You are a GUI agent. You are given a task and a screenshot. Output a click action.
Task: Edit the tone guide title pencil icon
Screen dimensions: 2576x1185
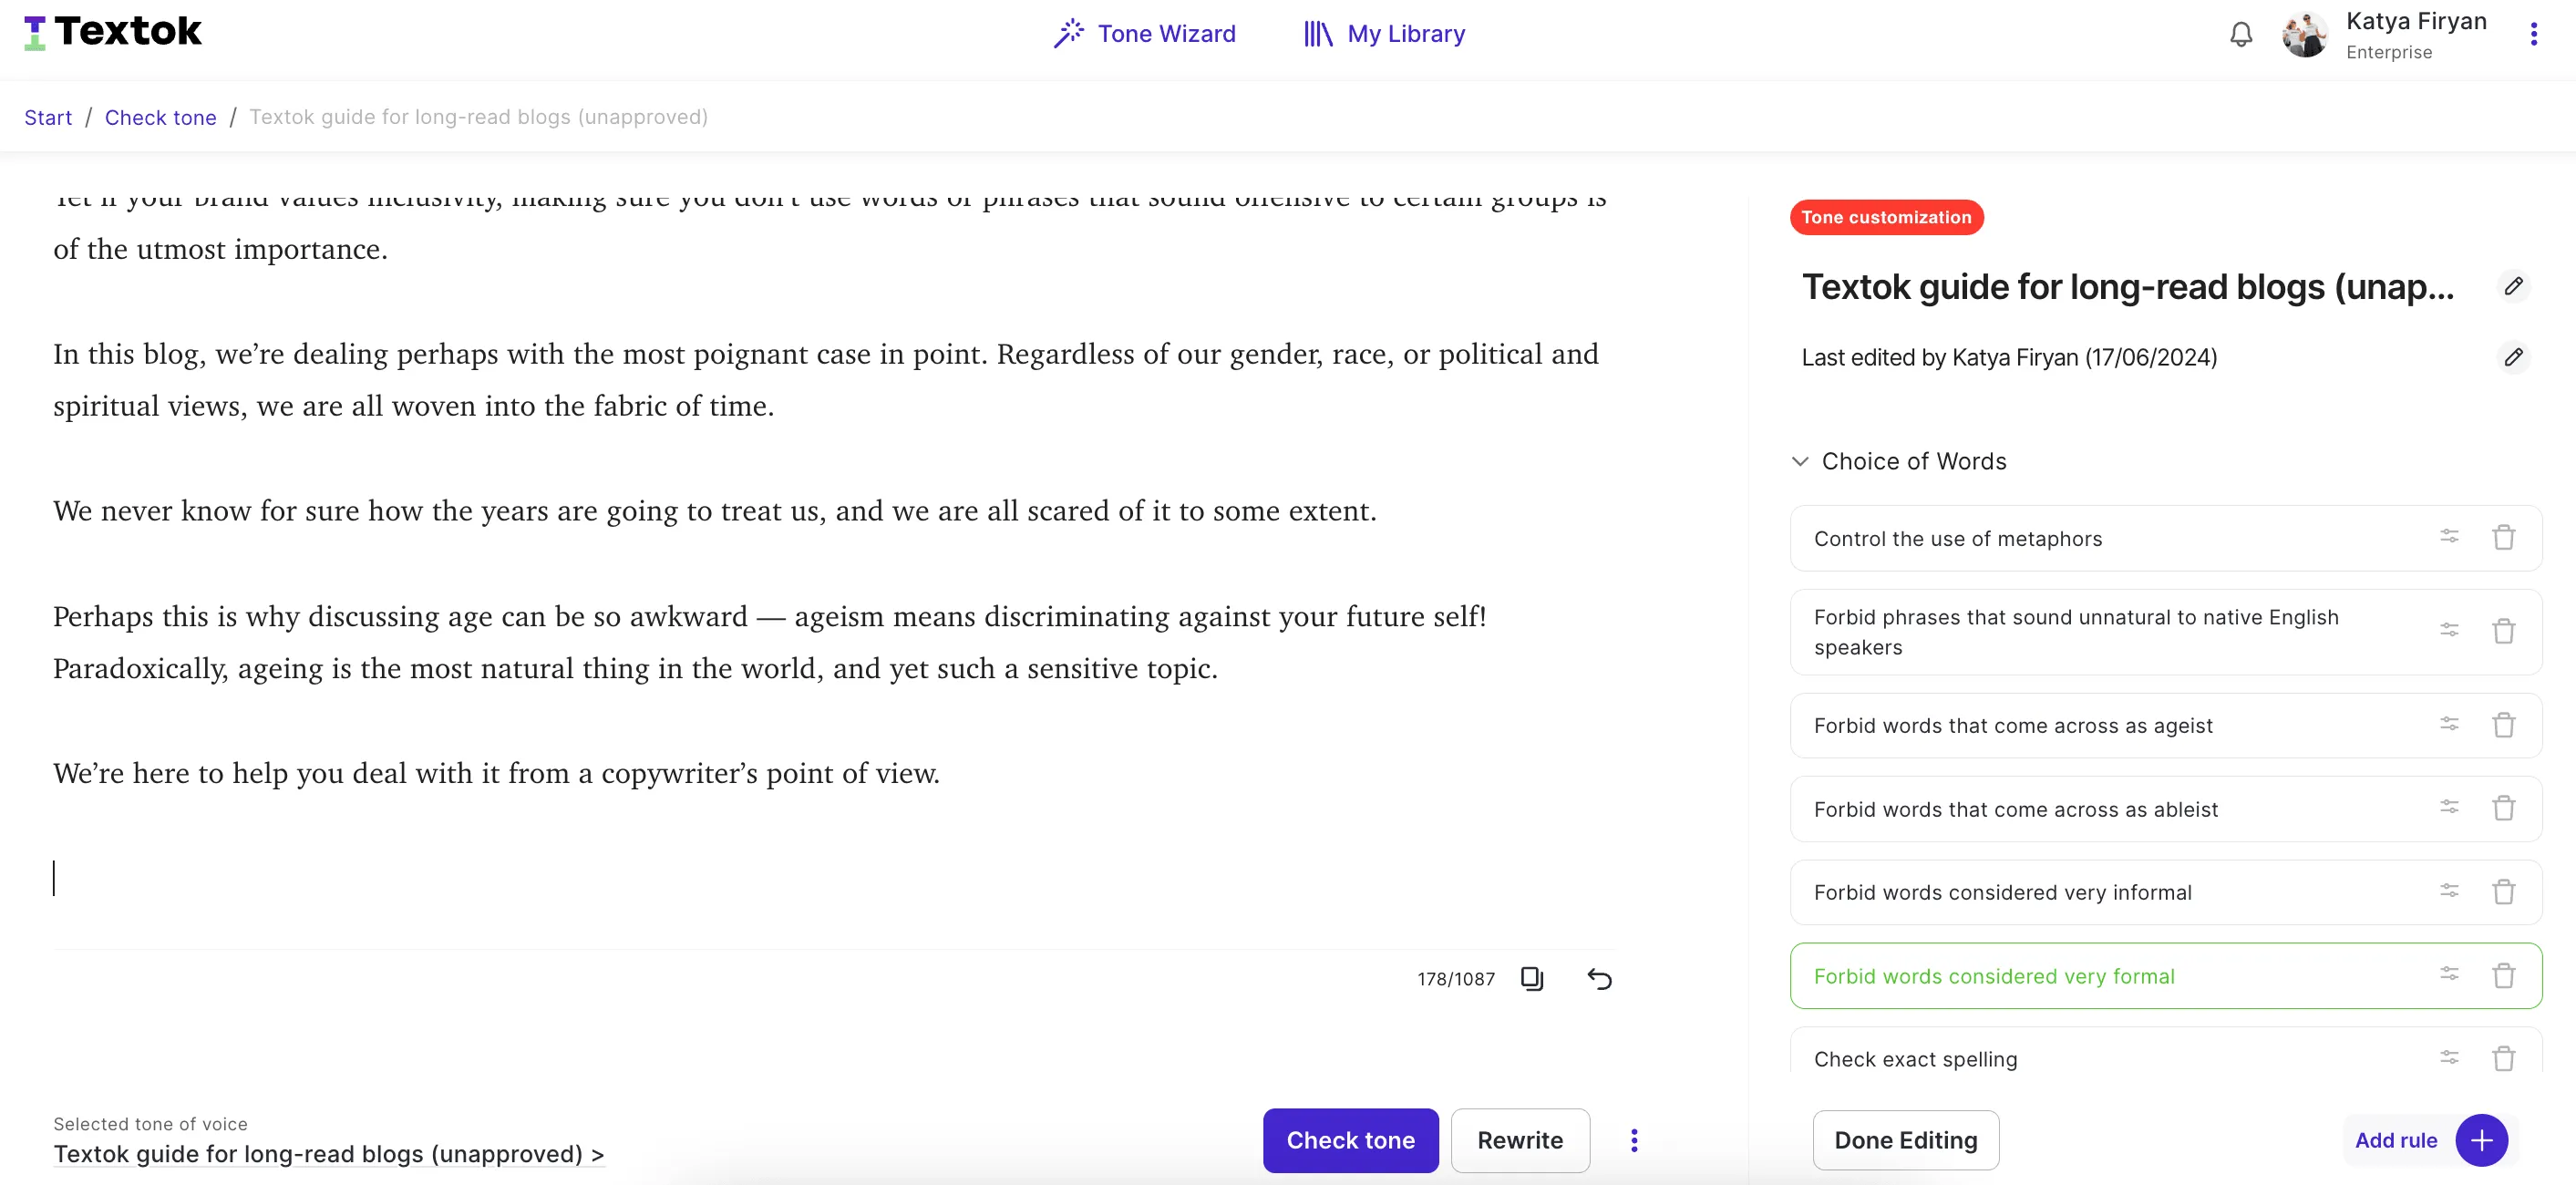[2513, 286]
